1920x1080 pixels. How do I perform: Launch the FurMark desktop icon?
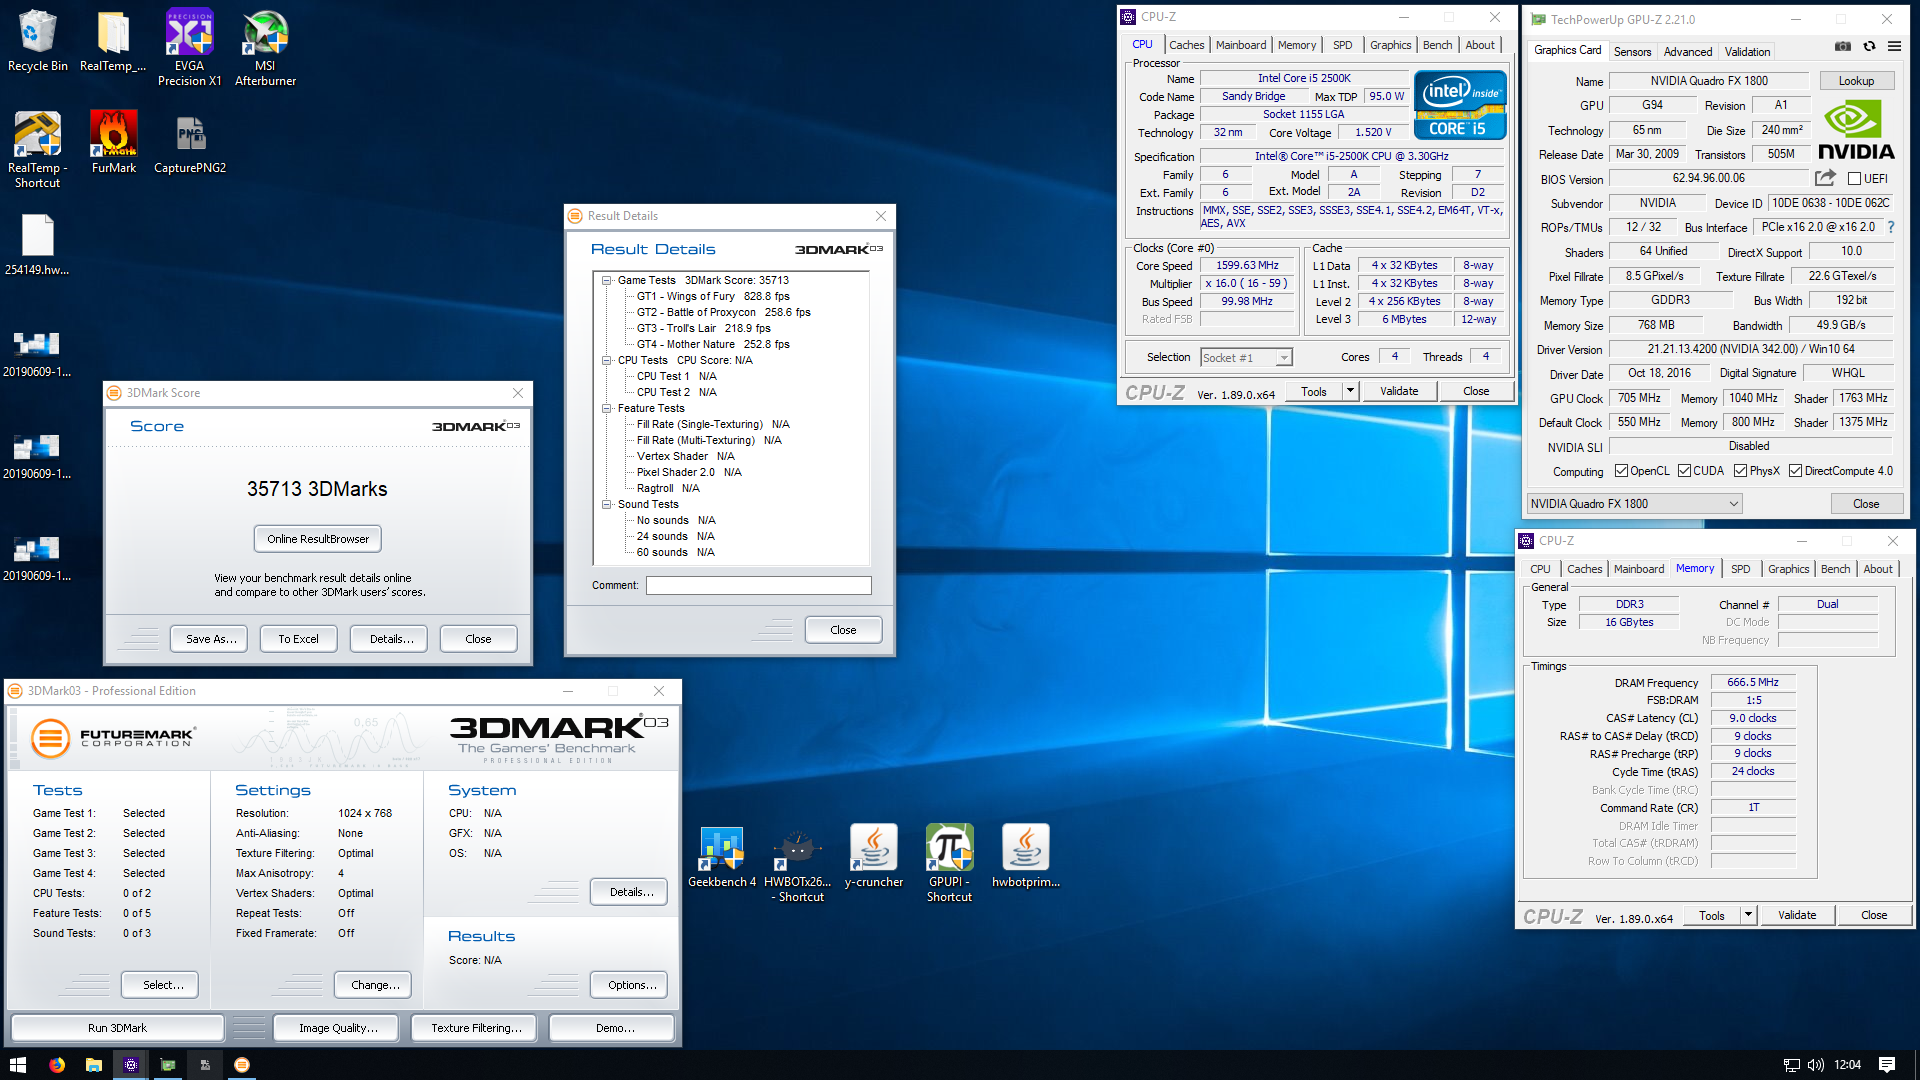(x=113, y=141)
